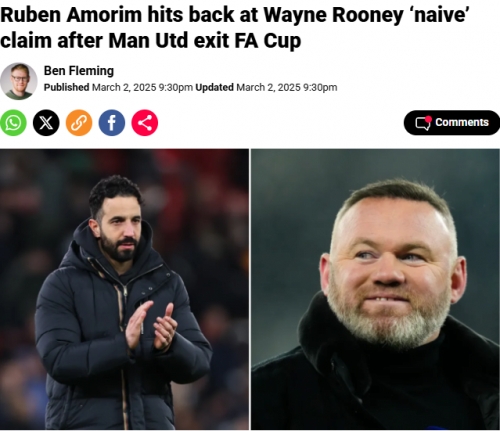Open the Comments section
The width and height of the screenshot is (500, 431).
[452, 123]
